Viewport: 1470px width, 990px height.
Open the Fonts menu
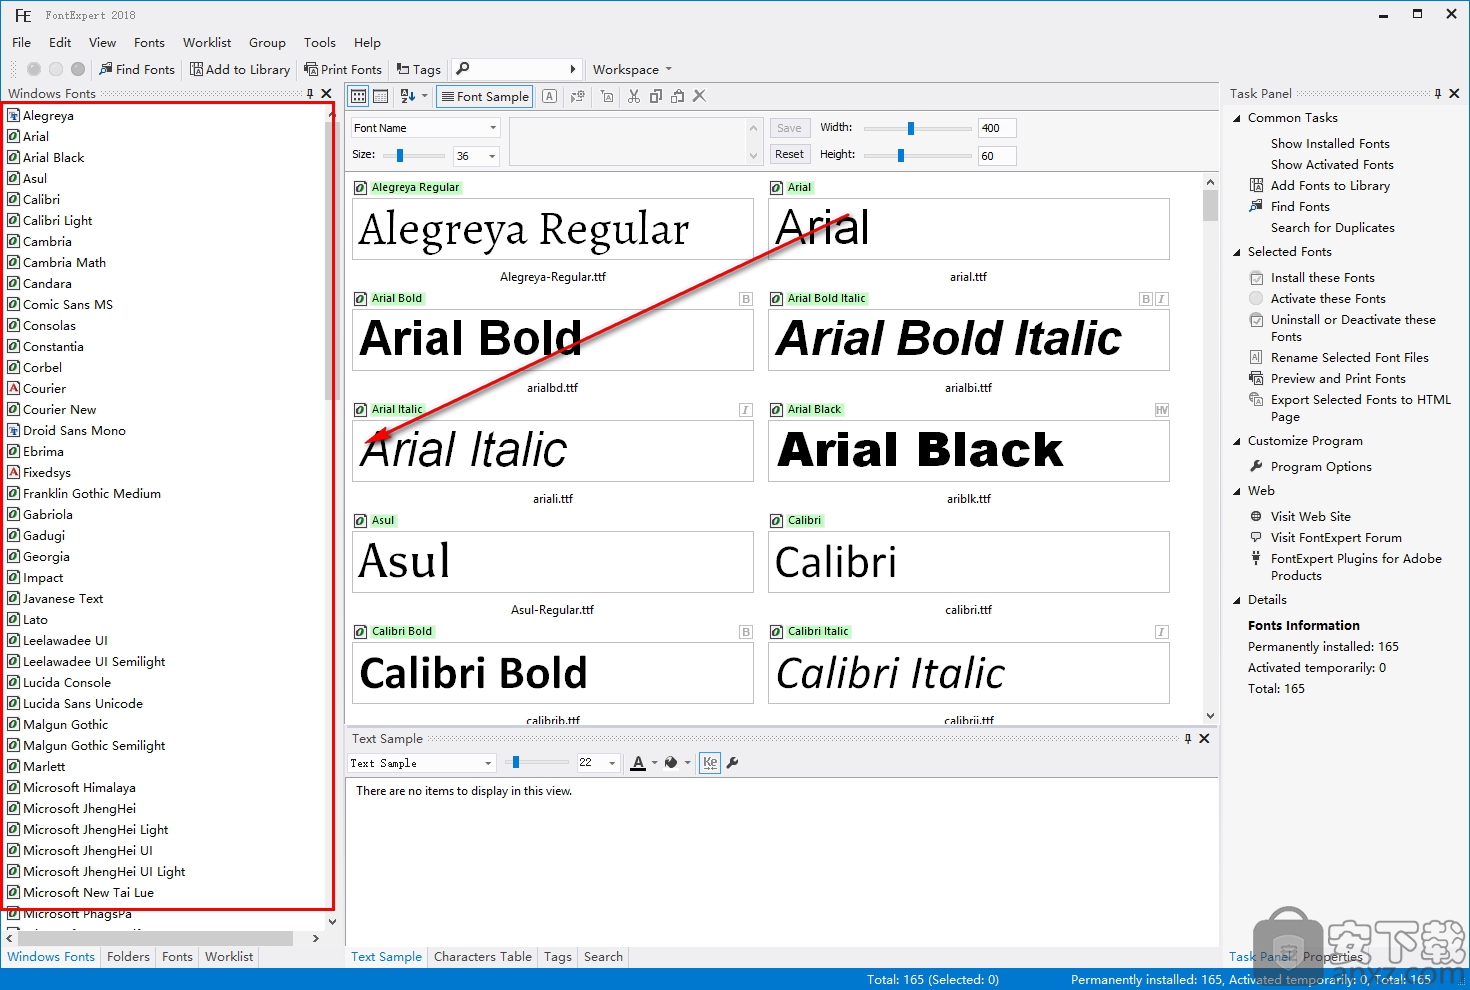pos(149,42)
